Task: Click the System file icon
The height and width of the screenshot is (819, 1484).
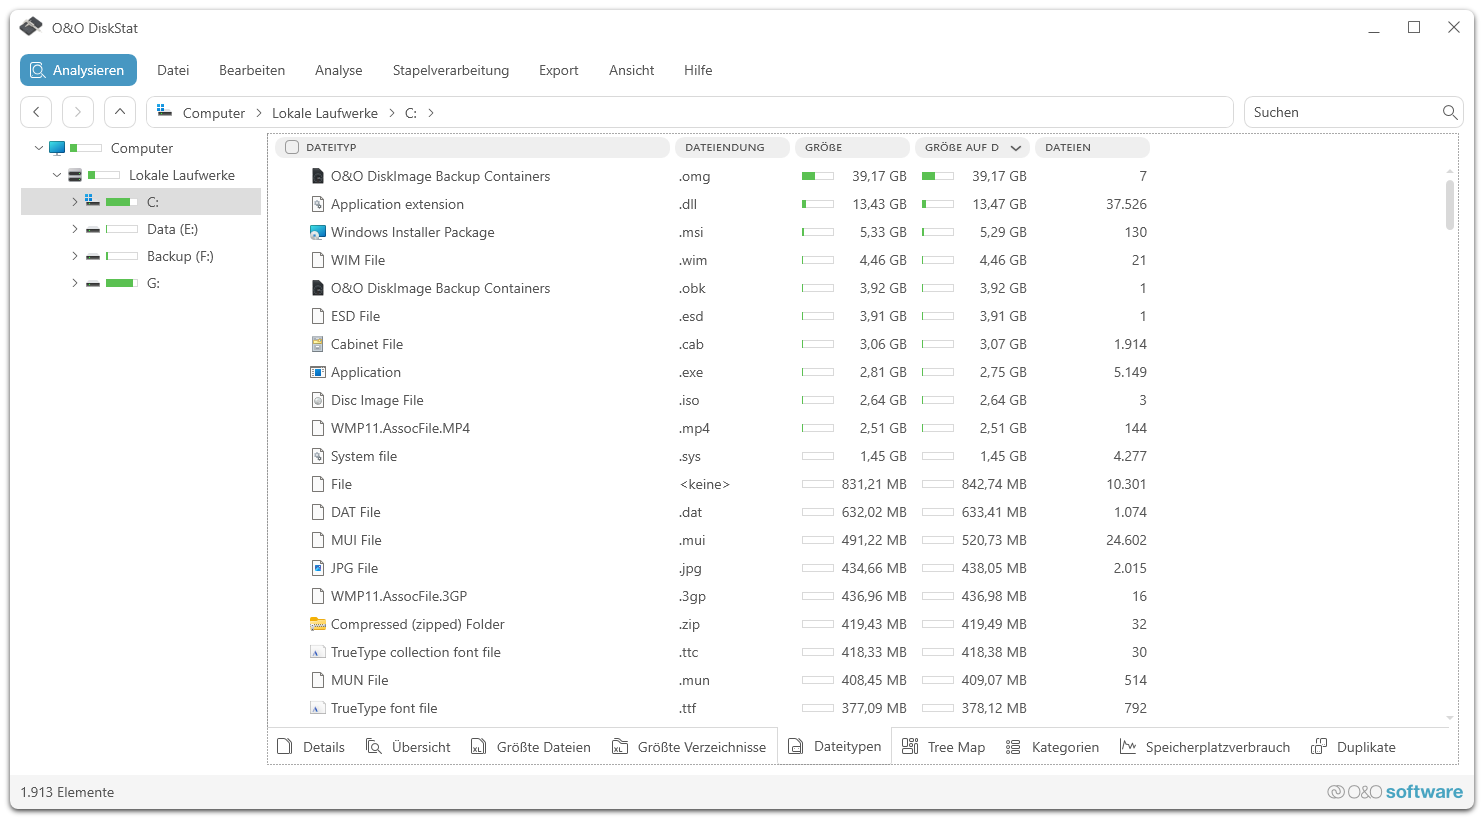Action: coord(318,456)
